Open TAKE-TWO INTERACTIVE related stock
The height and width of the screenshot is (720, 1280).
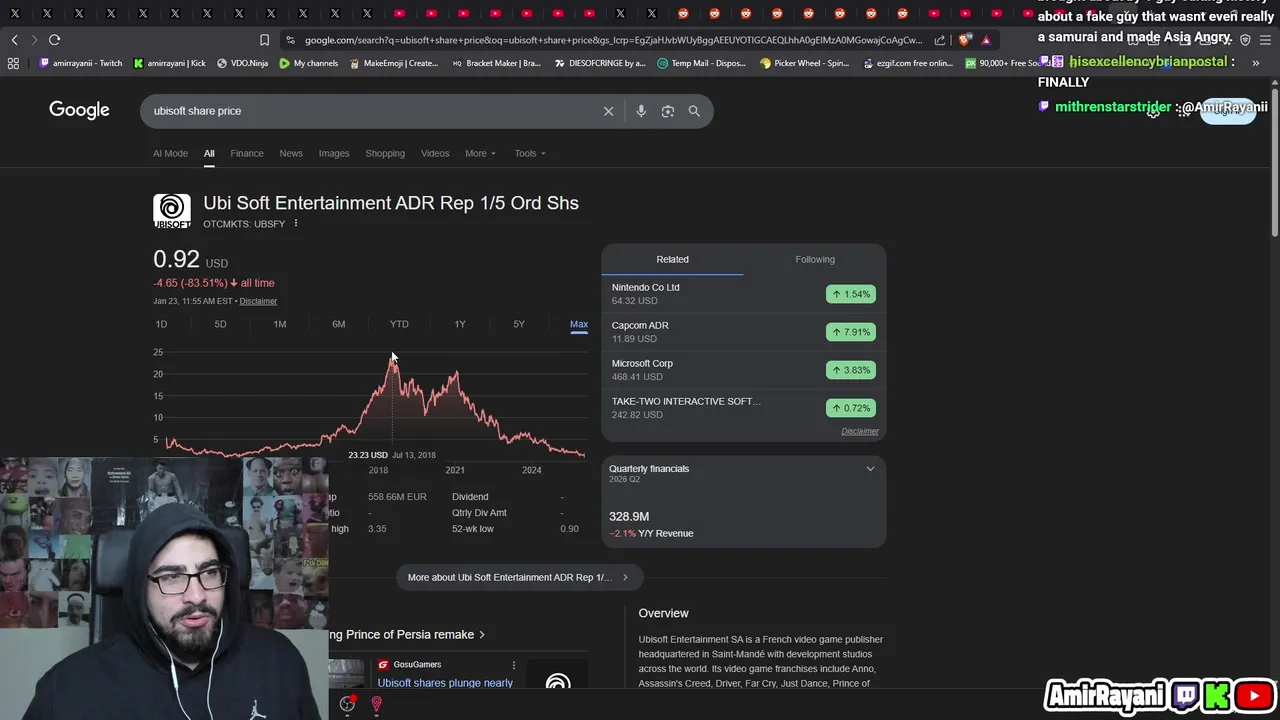click(x=743, y=407)
